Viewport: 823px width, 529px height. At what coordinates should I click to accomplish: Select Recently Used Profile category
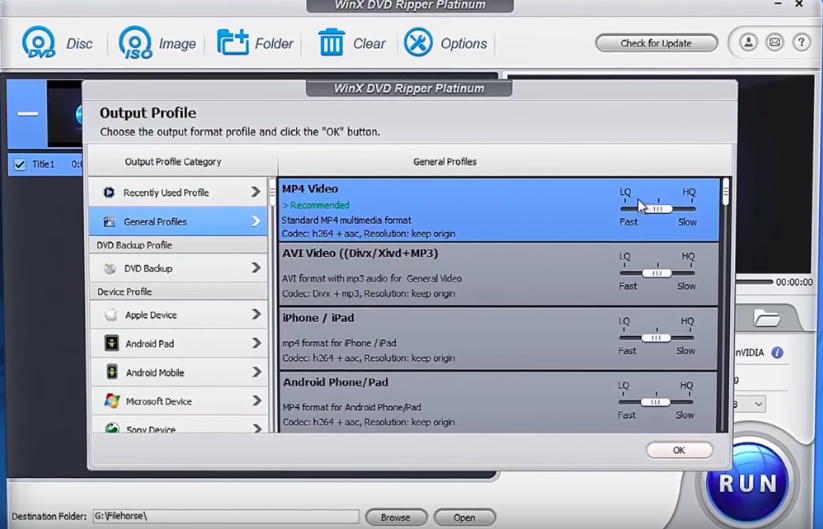coord(178,193)
